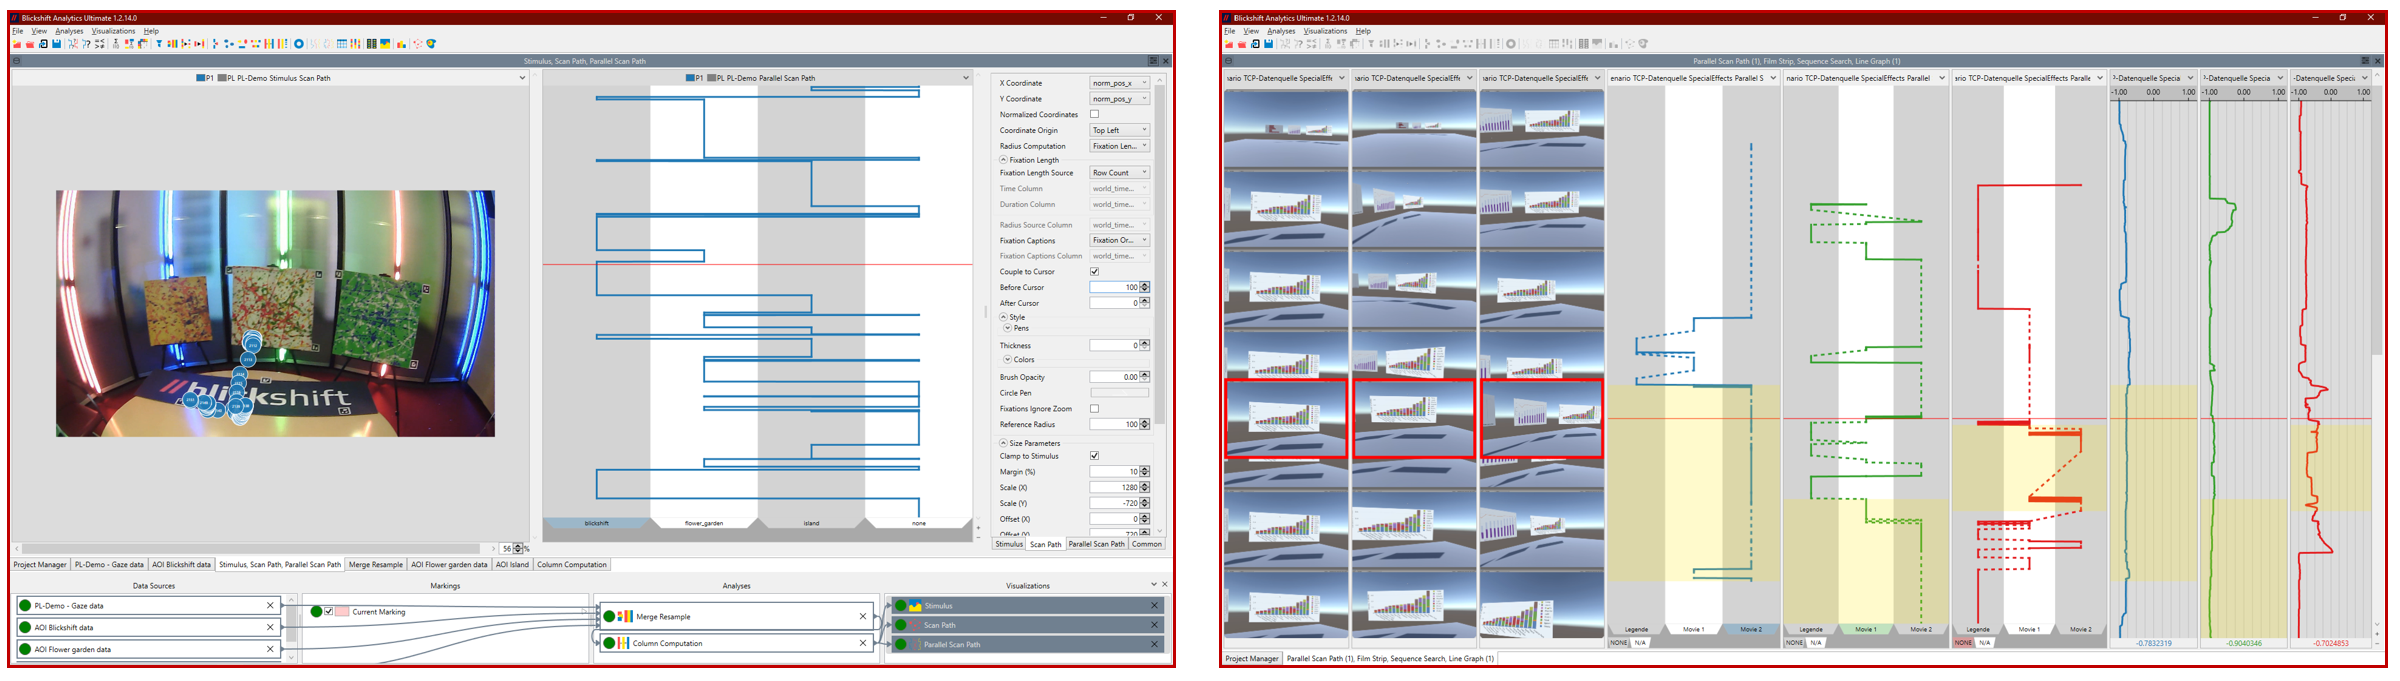
Task: Close the workflow panel with its small X
Action: [x=1164, y=585]
